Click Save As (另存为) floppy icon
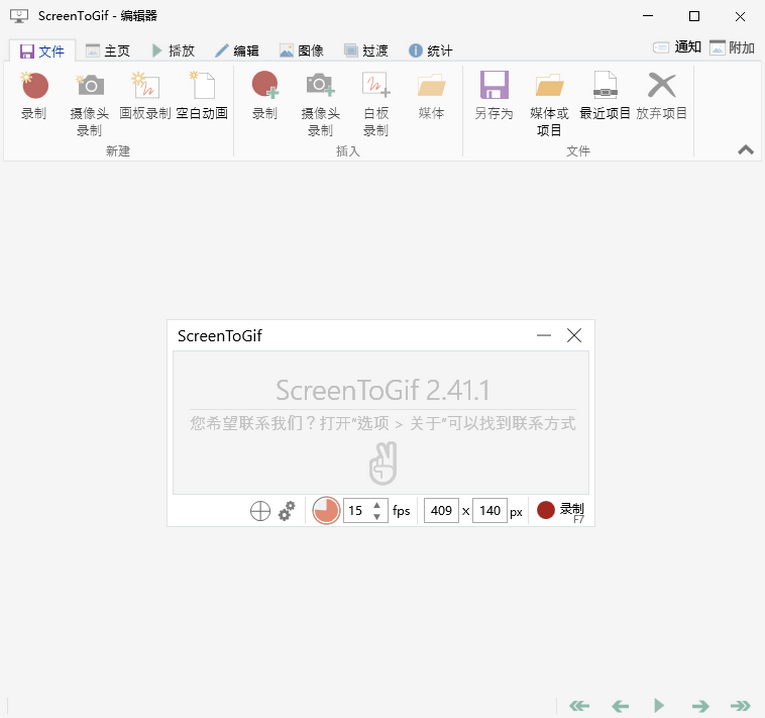765x718 pixels. (494, 97)
